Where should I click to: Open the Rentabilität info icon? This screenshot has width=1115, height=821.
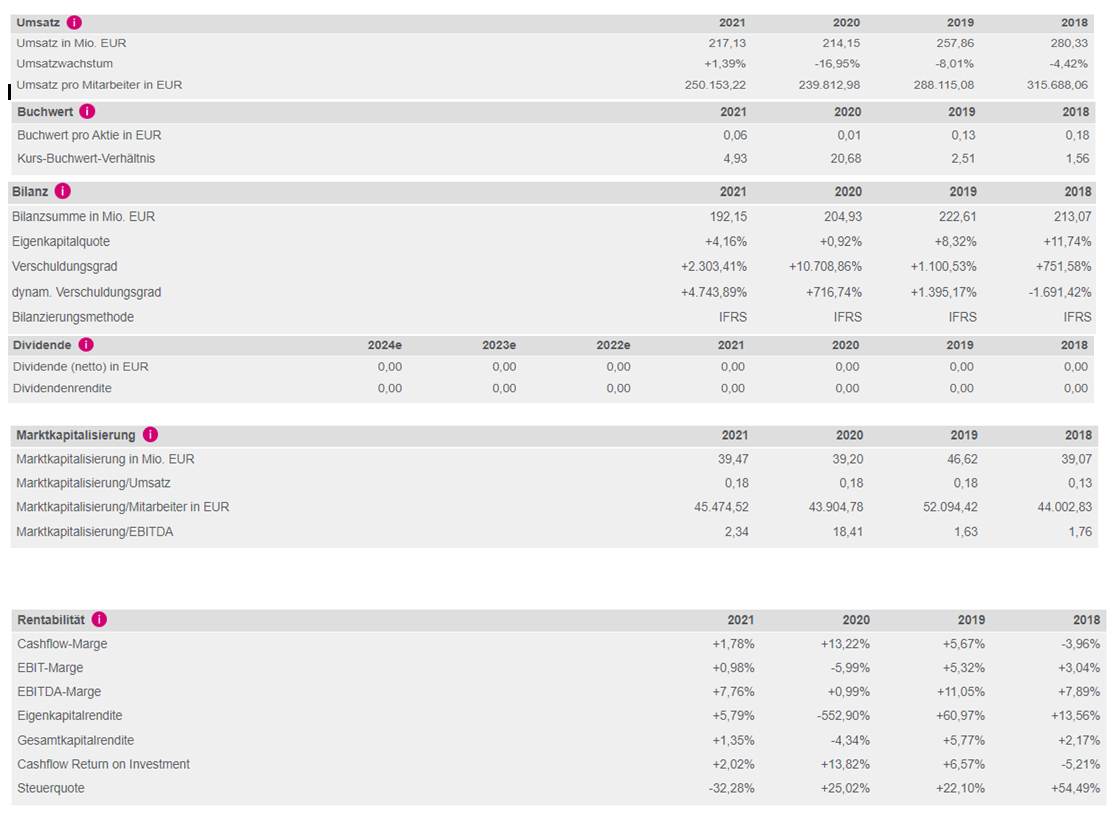(100, 620)
